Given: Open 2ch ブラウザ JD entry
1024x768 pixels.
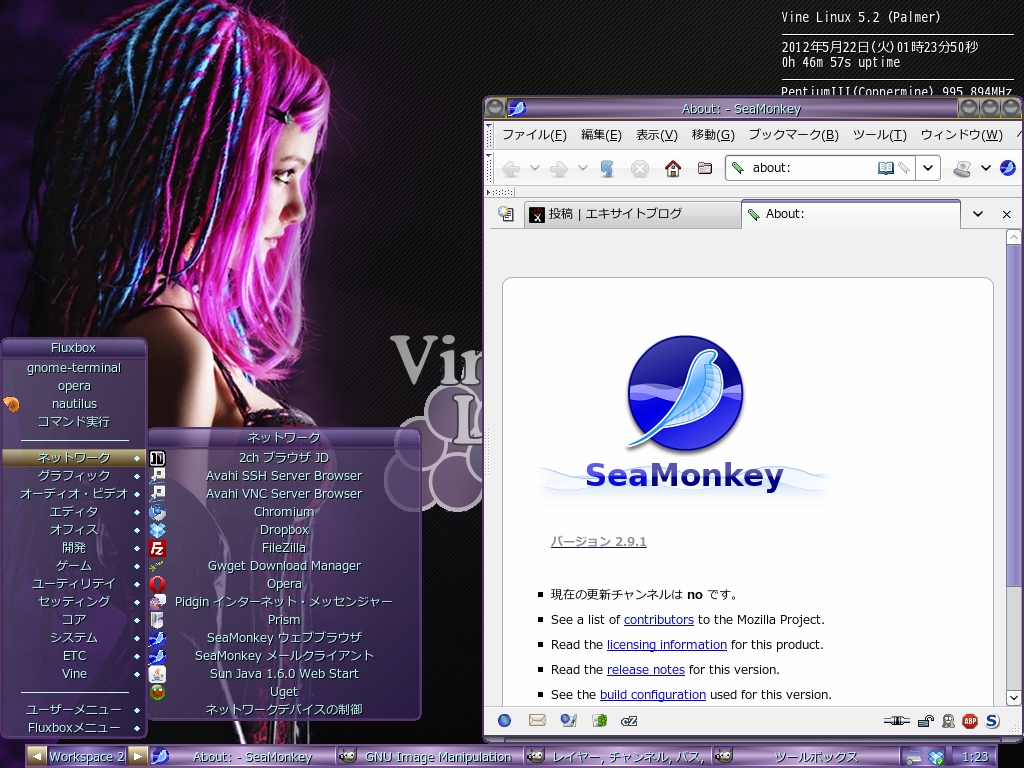Looking at the screenshot, I should tap(284, 458).
